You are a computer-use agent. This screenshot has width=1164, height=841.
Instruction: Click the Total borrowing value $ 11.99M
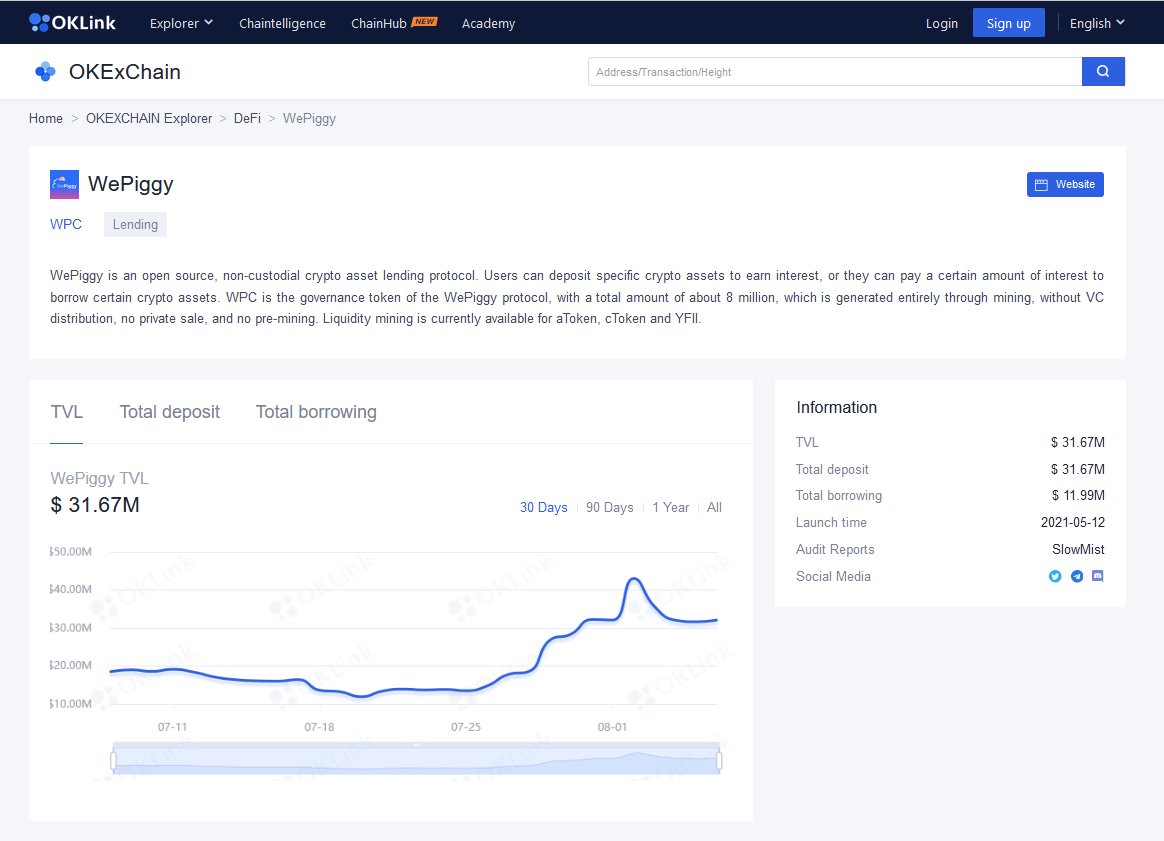1078,495
